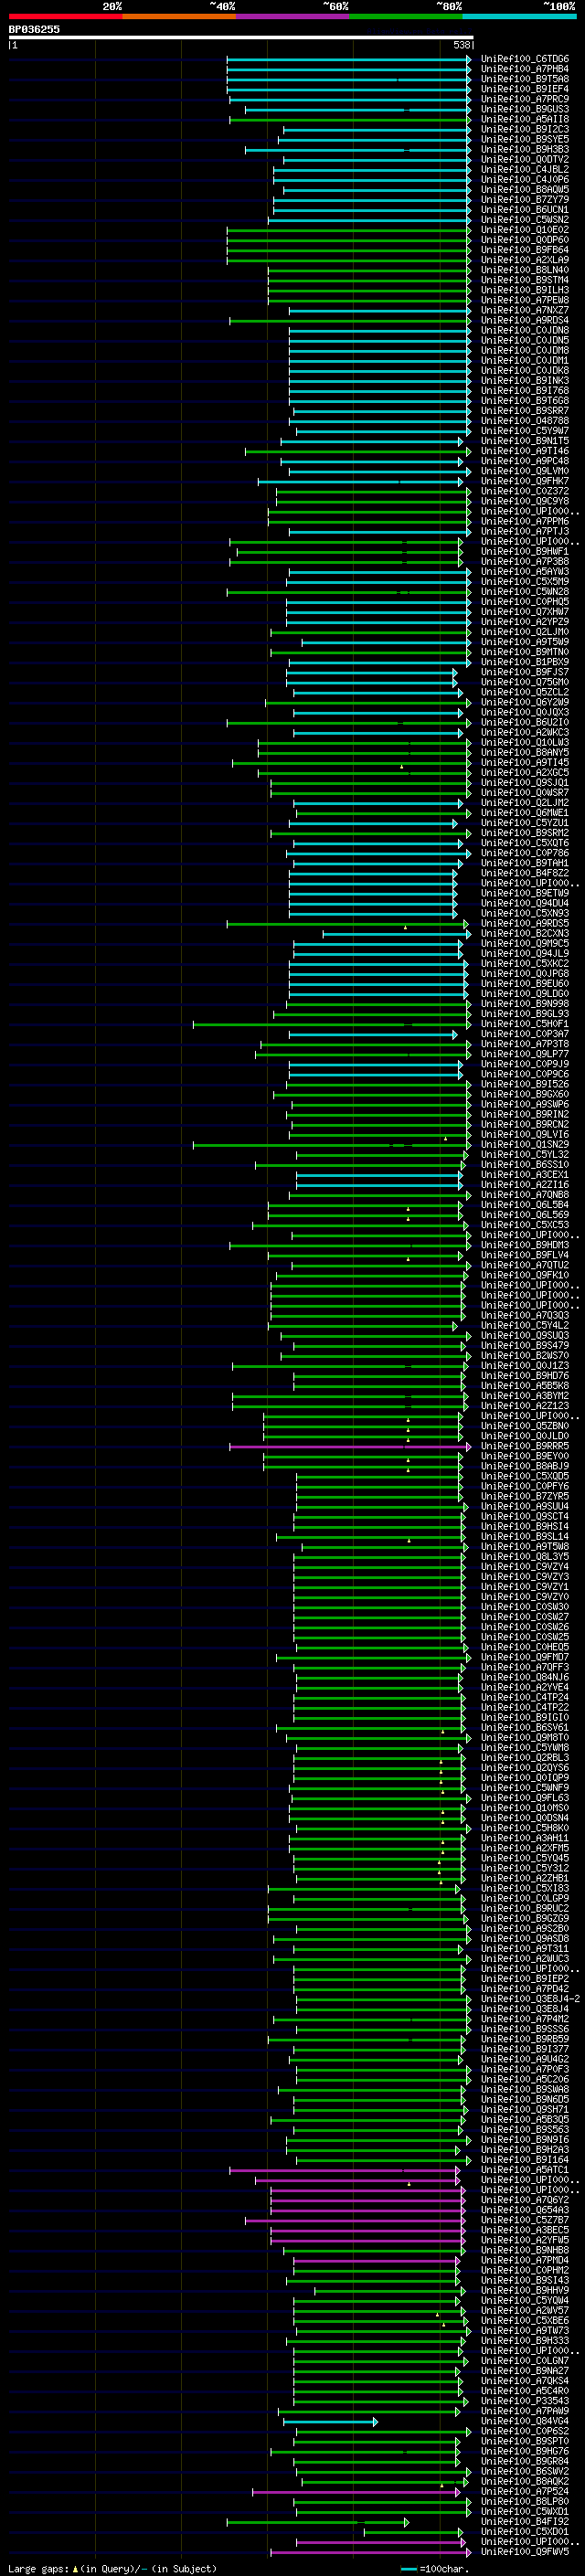
Task: Select the UniRef100_P33543 label
Action: click(525, 2401)
